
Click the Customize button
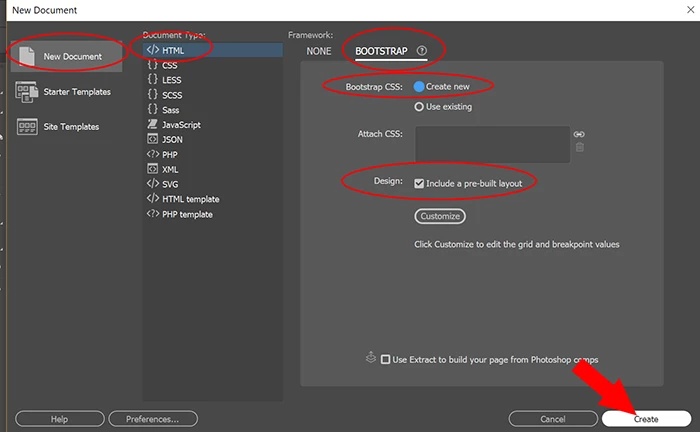click(440, 216)
